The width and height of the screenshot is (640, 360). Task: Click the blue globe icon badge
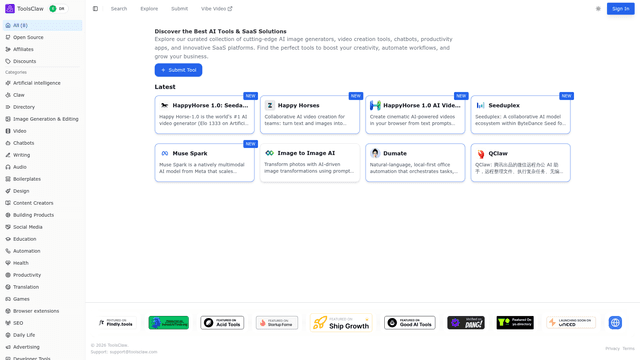pos(615,323)
